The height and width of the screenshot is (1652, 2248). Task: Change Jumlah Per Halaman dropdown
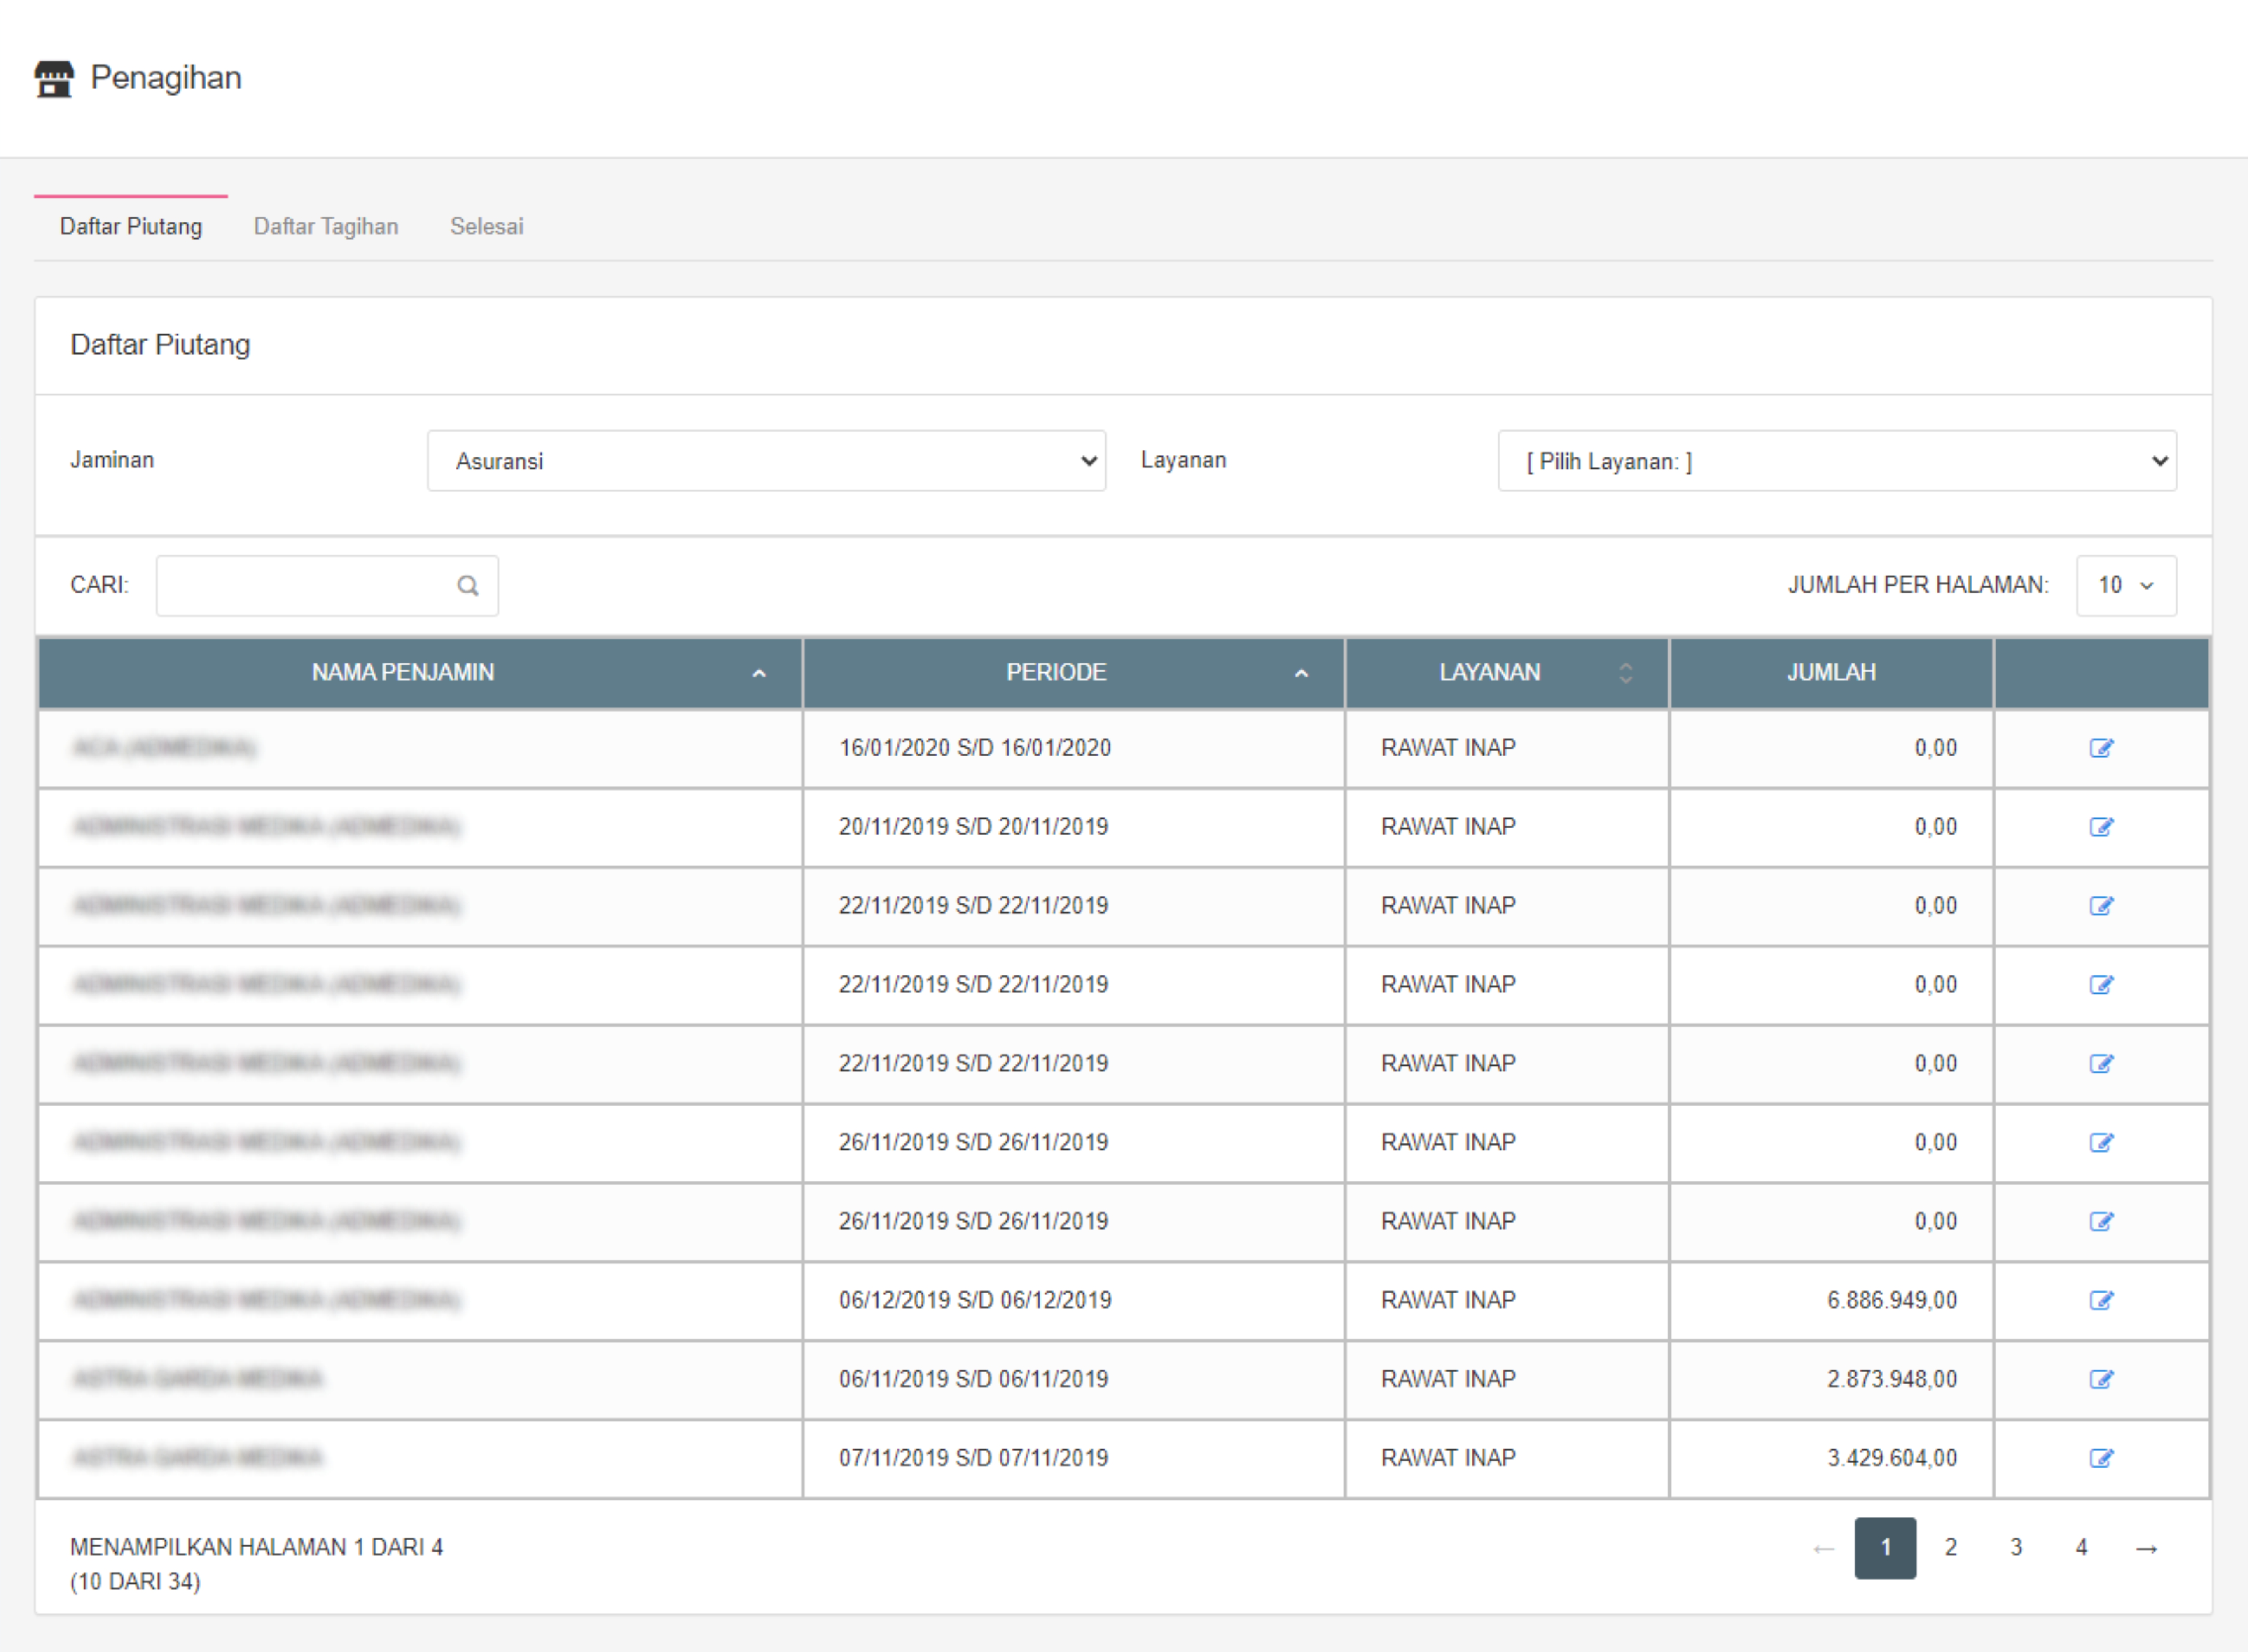click(2125, 586)
